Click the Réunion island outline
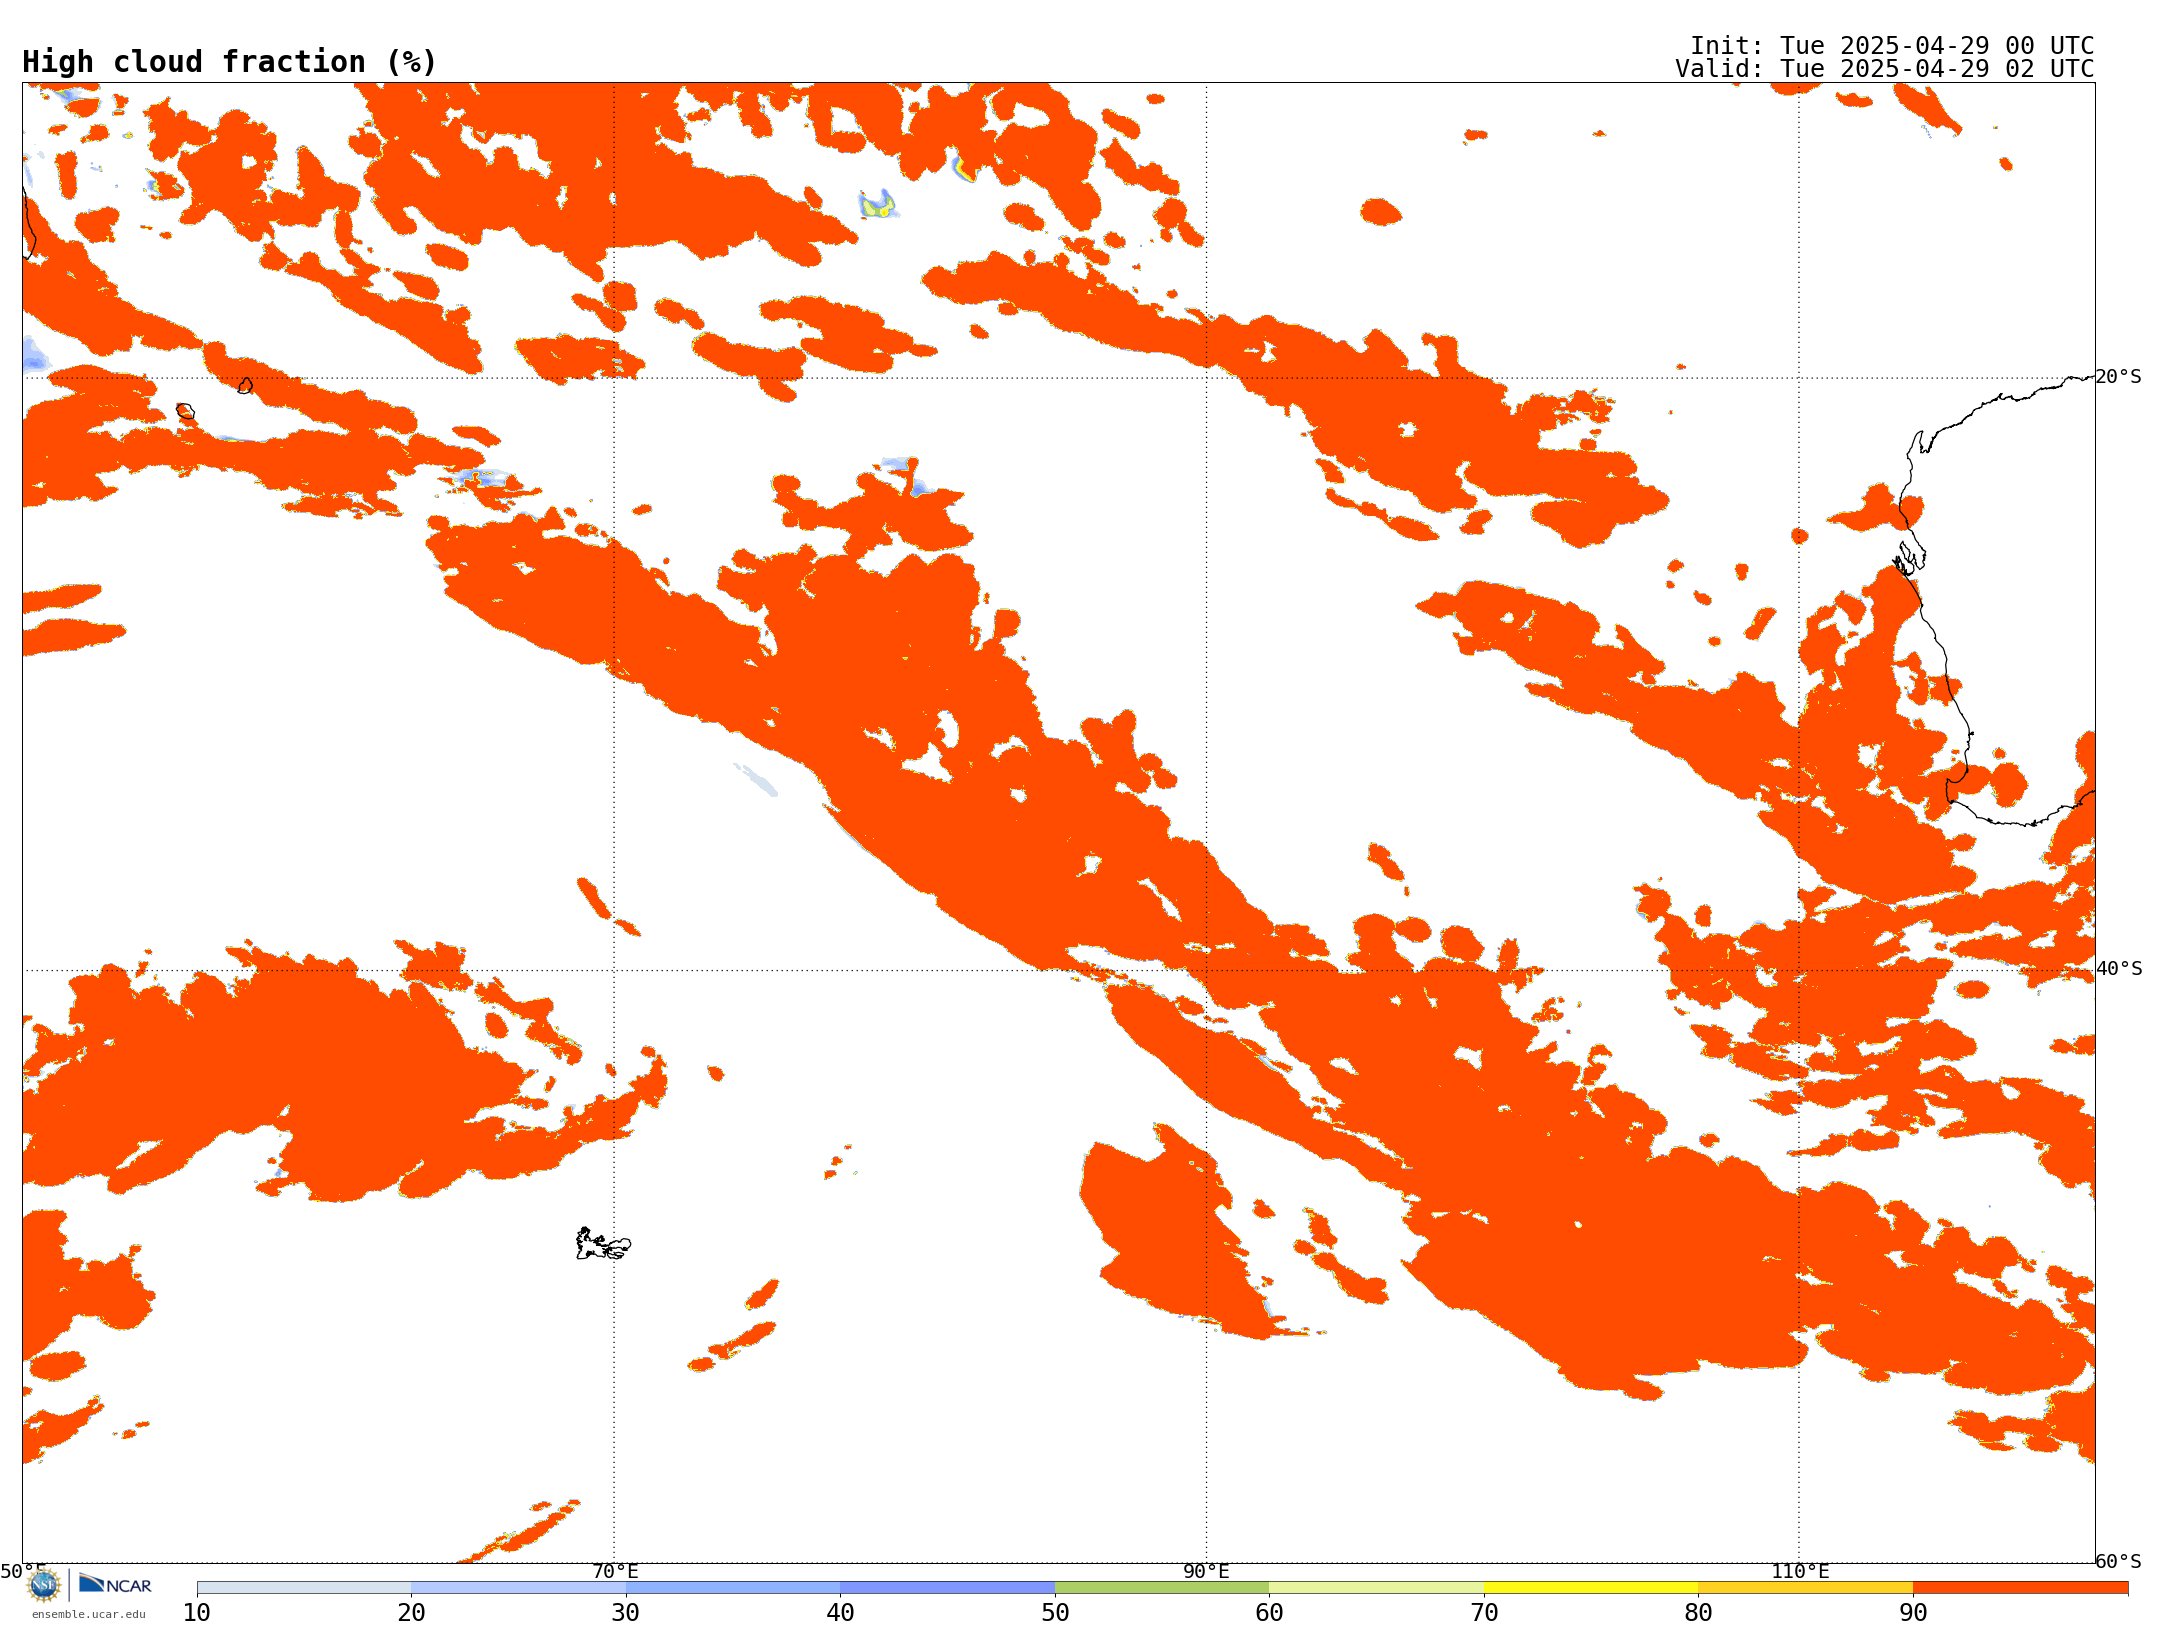Image resolution: width=2160 pixels, height=1626 pixels. tap(186, 411)
